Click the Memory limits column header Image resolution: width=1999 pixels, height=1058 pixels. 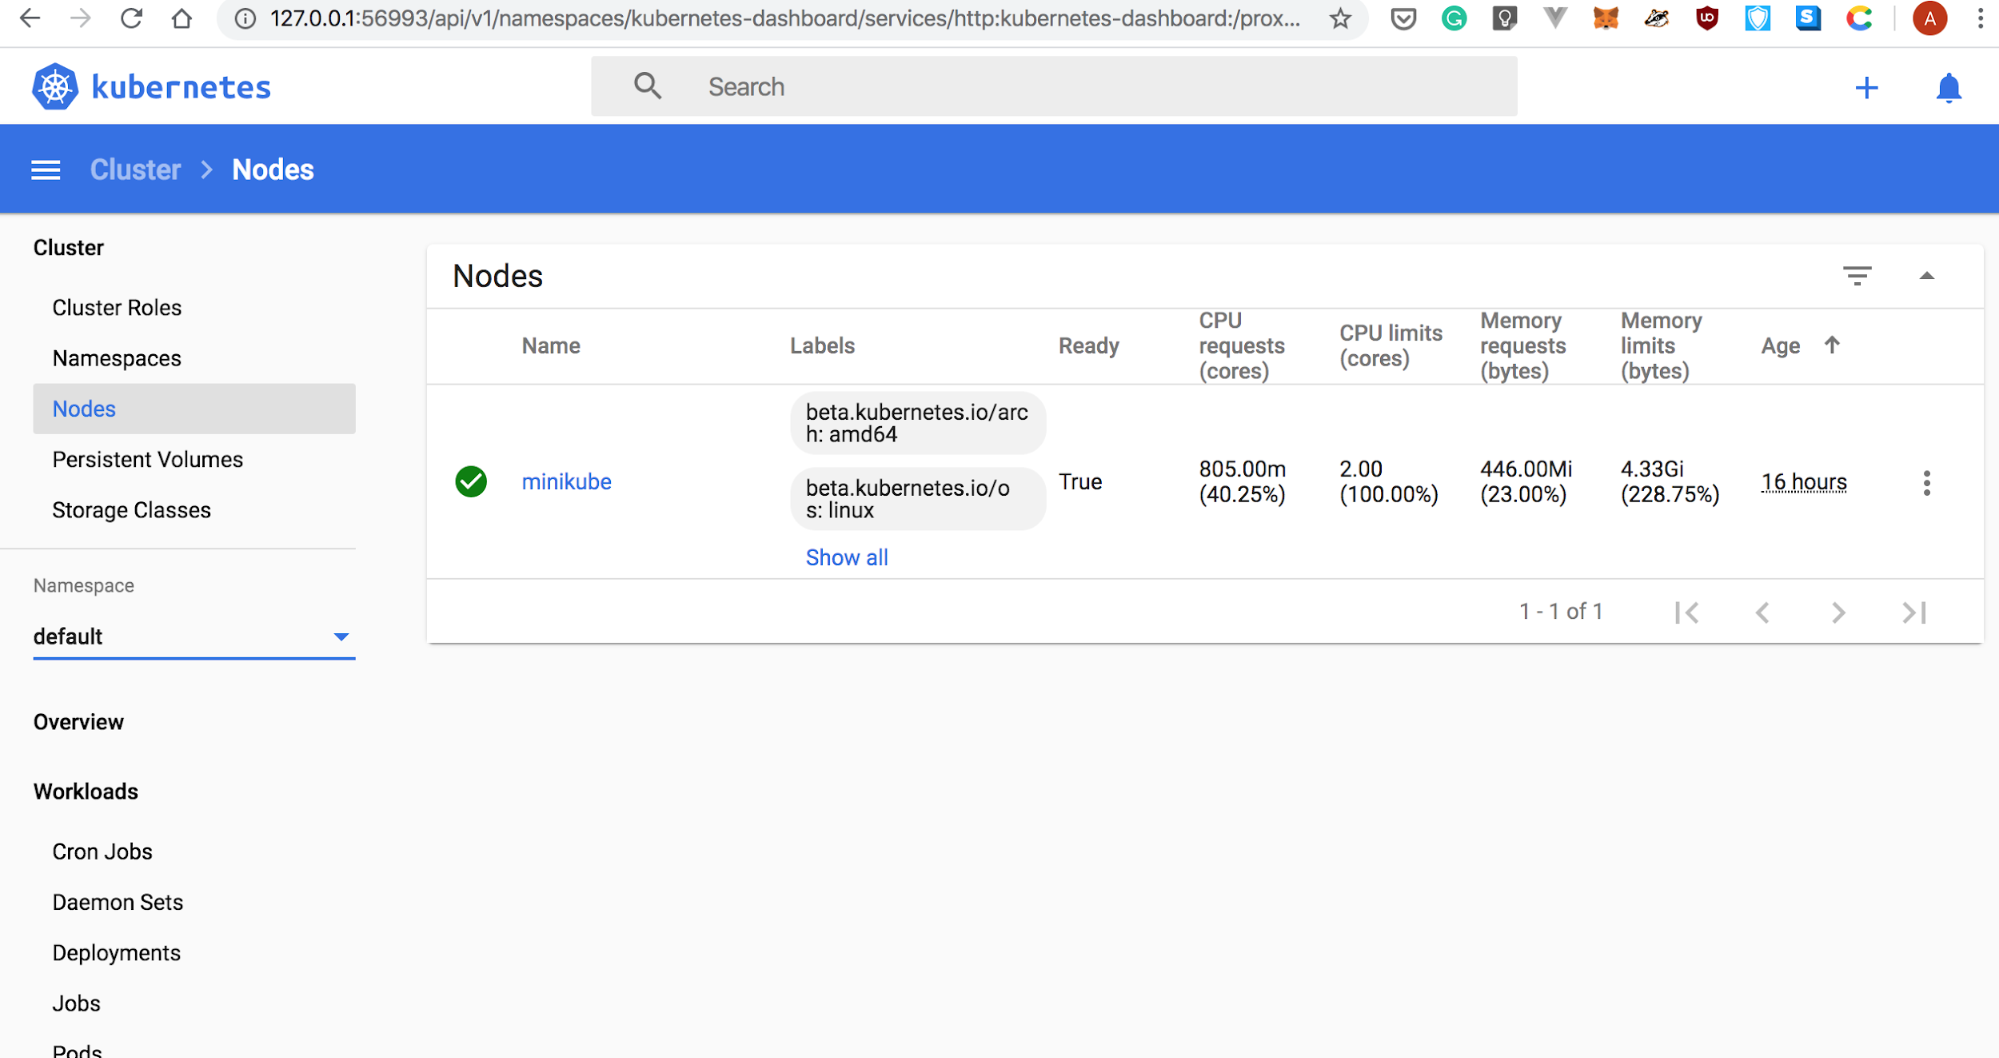point(1661,346)
